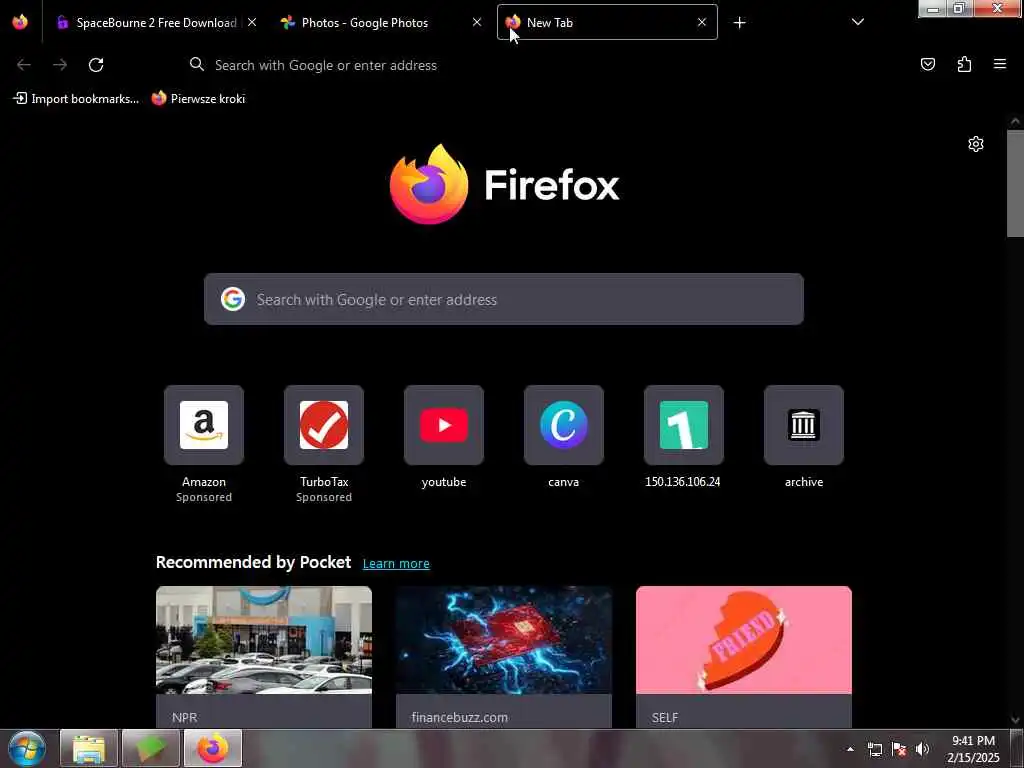
Task: Open the volume speaker tray icon
Action: pos(922,749)
